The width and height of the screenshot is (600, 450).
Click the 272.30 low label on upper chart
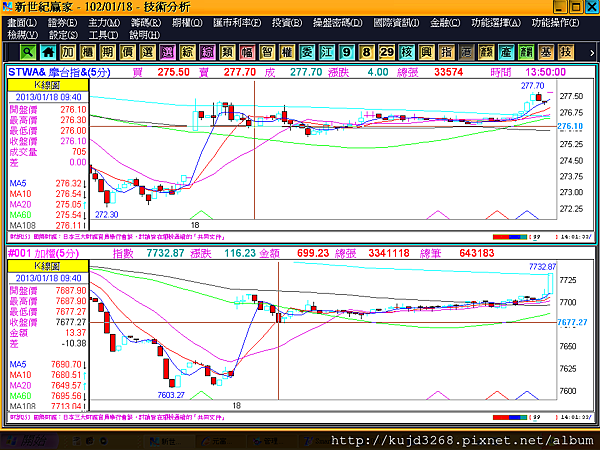pos(107,215)
